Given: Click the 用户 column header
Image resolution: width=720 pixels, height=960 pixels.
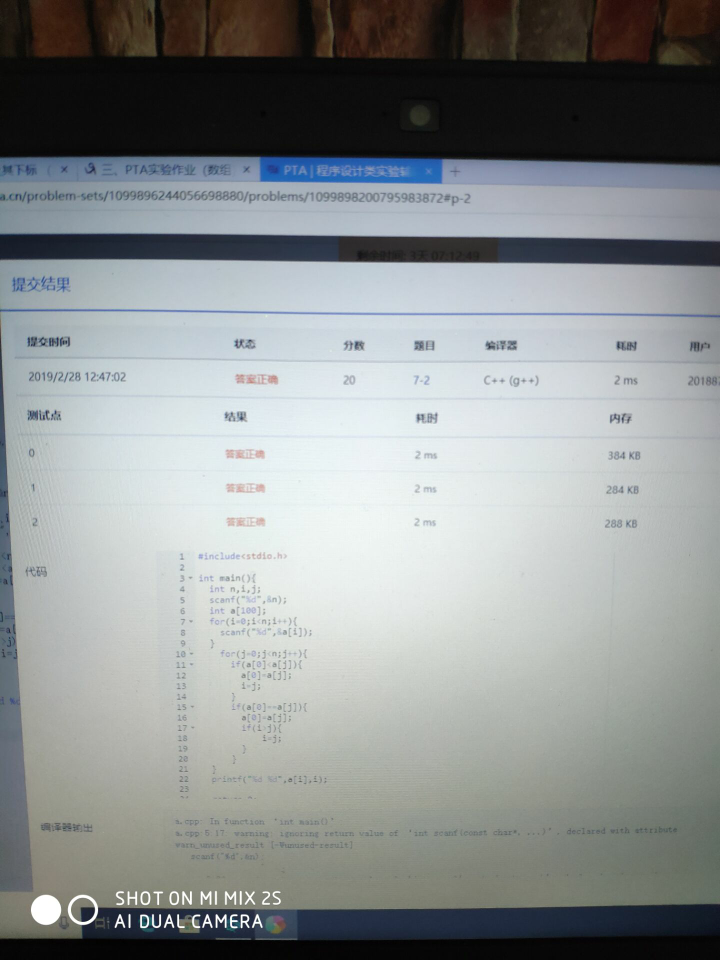Looking at the screenshot, I should tap(699, 347).
